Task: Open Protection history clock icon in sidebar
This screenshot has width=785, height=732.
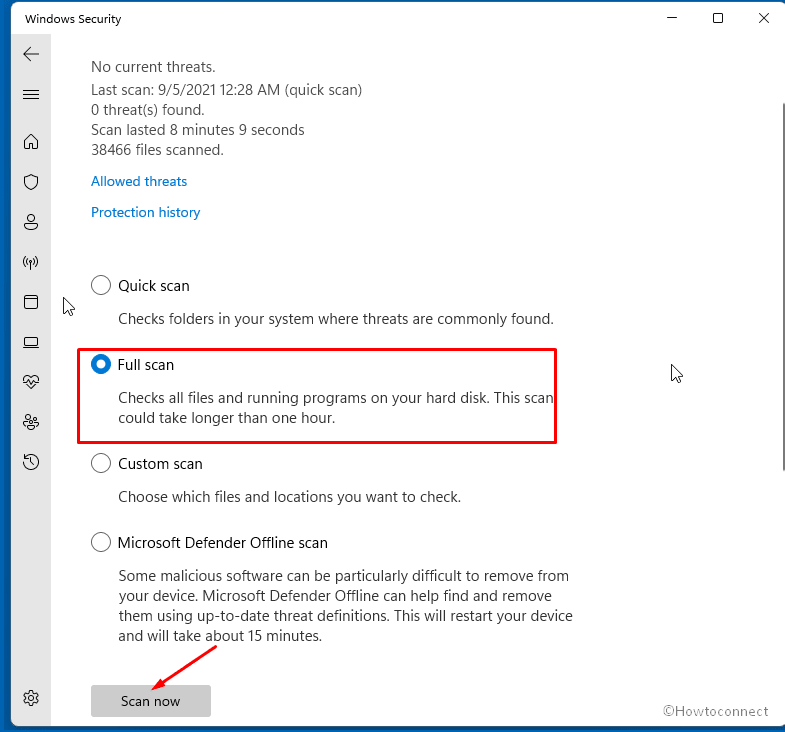Action: [x=31, y=462]
